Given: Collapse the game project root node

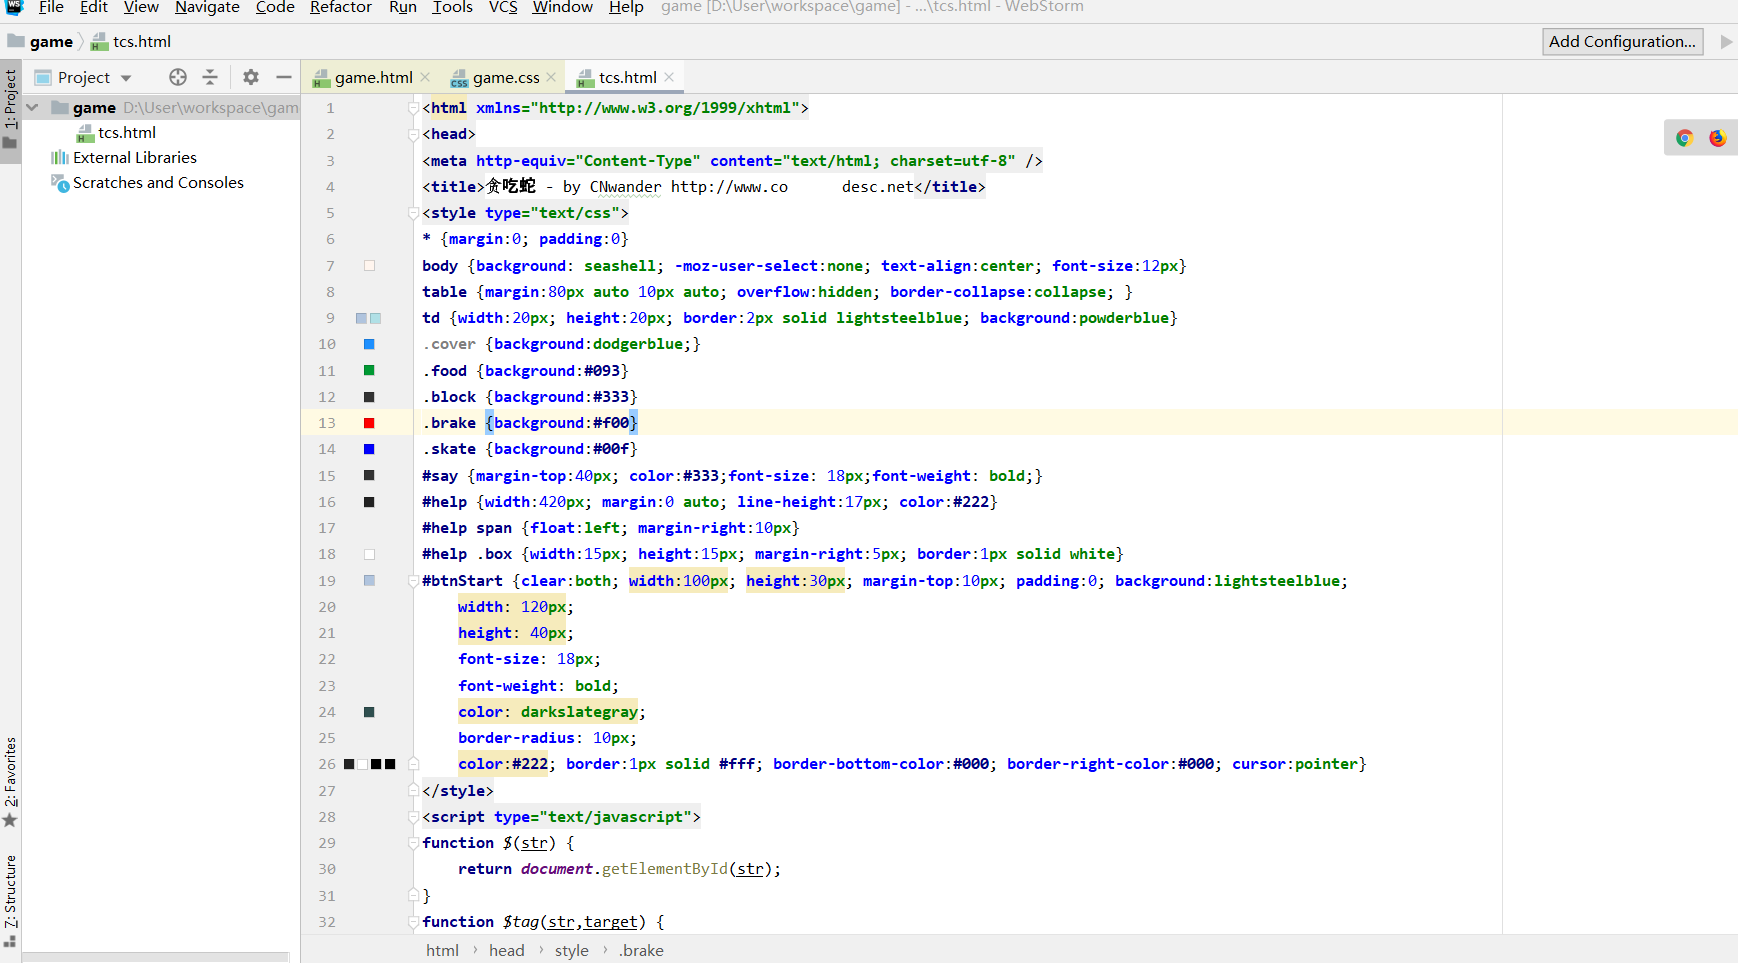Looking at the screenshot, I should coord(32,107).
